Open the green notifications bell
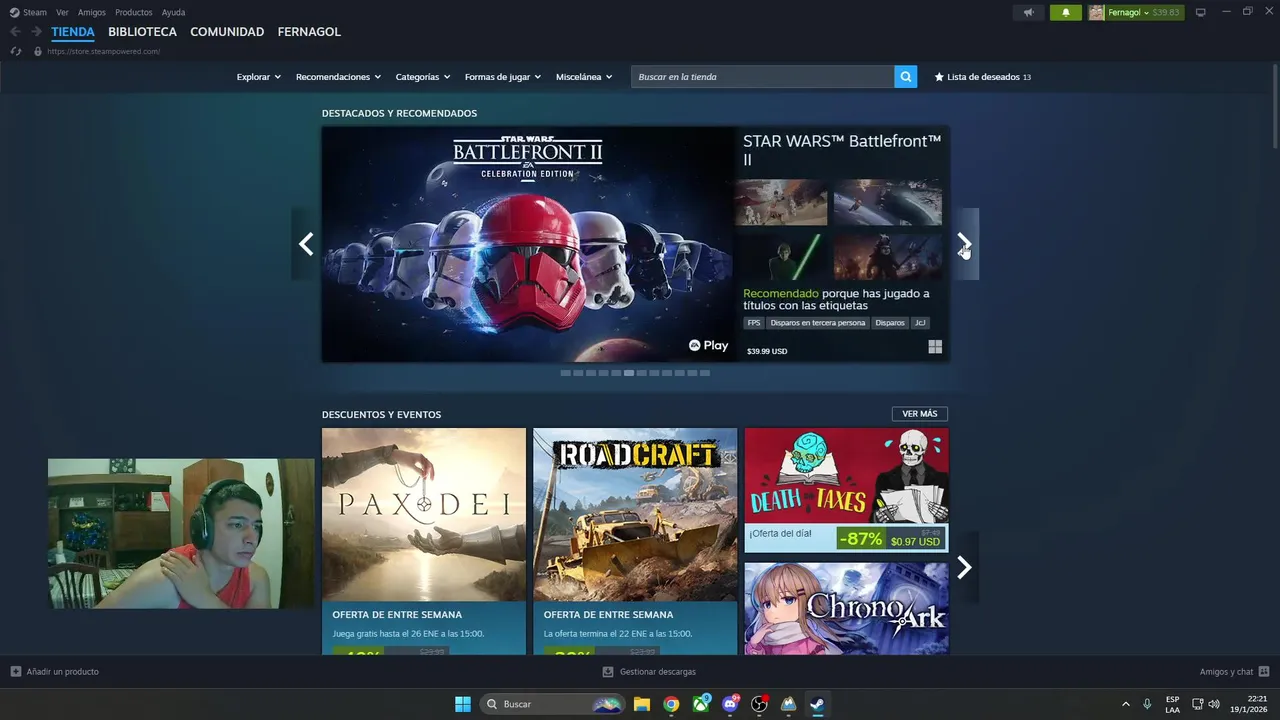This screenshot has width=1280, height=720. 1065,13
